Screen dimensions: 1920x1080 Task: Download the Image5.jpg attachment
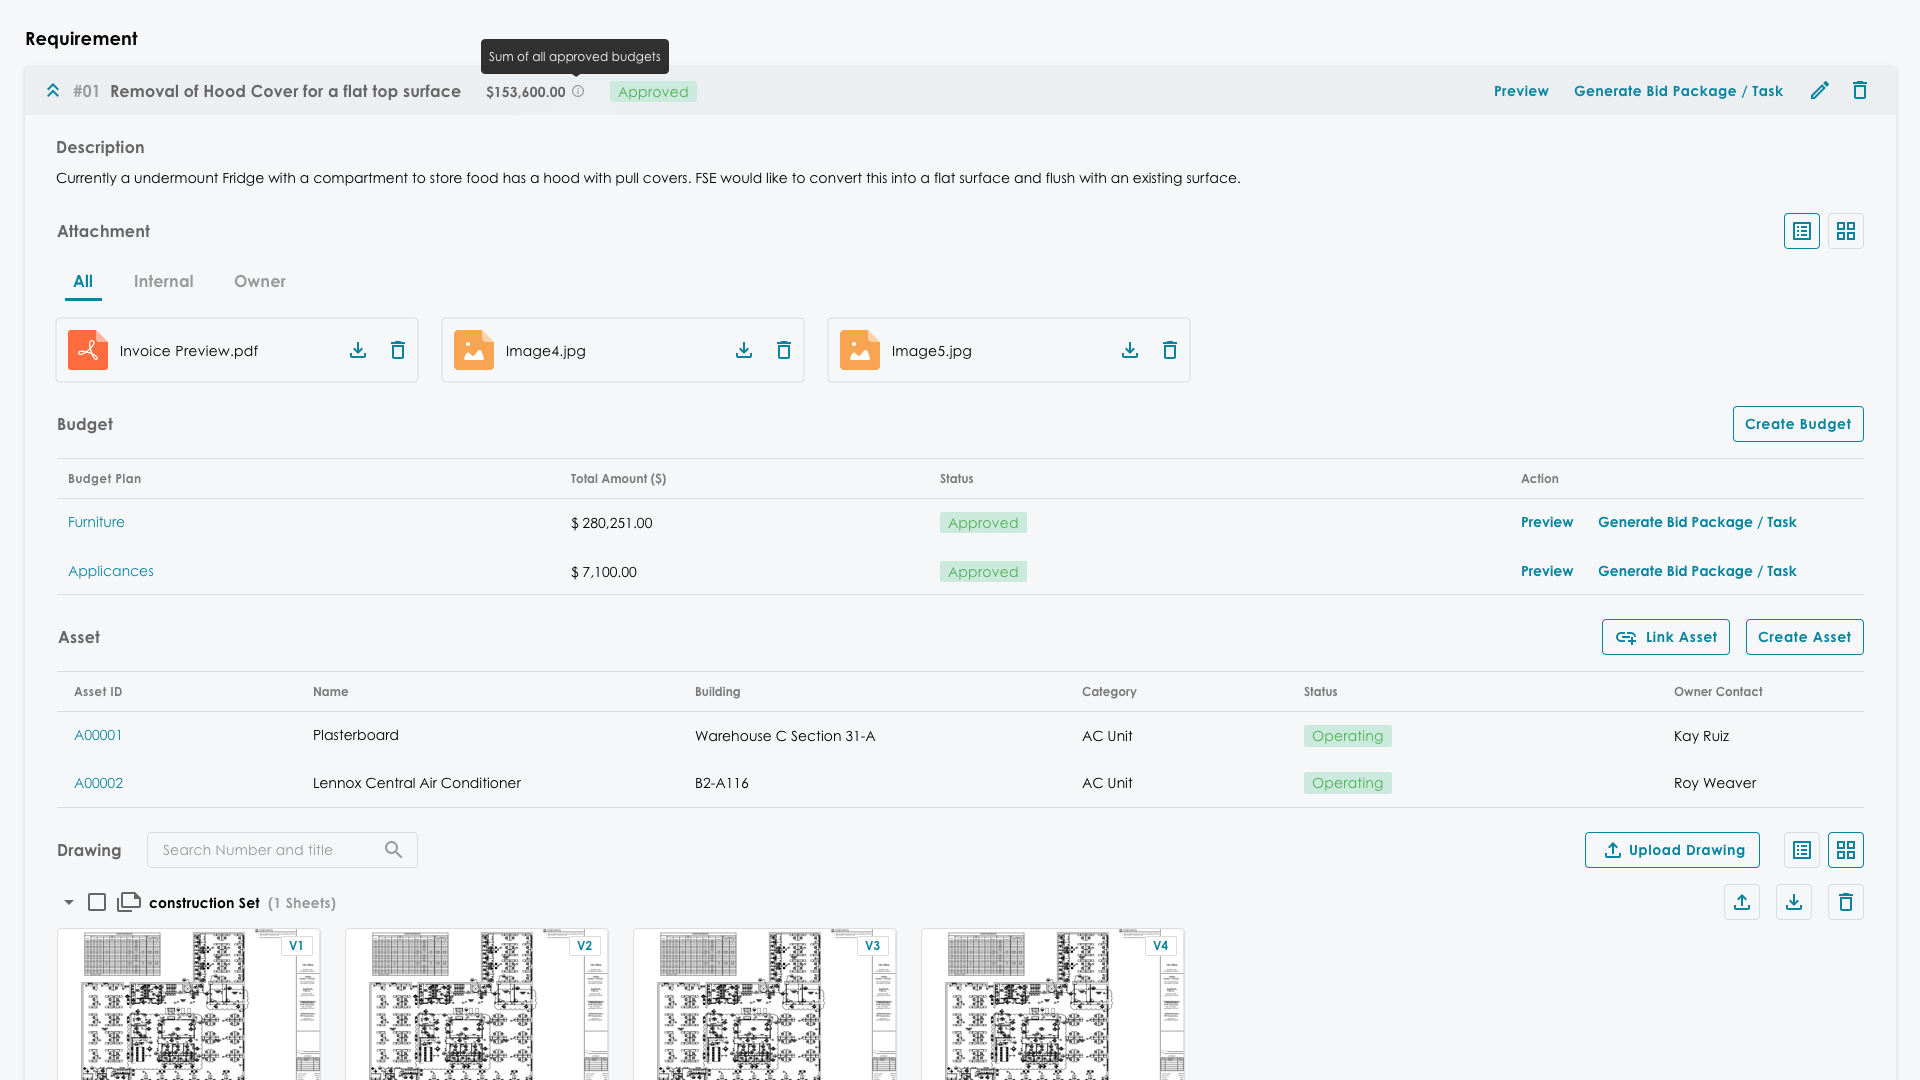click(x=1130, y=350)
